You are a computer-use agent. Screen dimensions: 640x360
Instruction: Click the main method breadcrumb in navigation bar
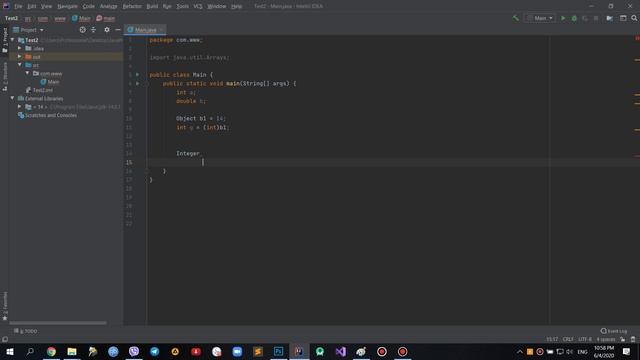pos(106,18)
